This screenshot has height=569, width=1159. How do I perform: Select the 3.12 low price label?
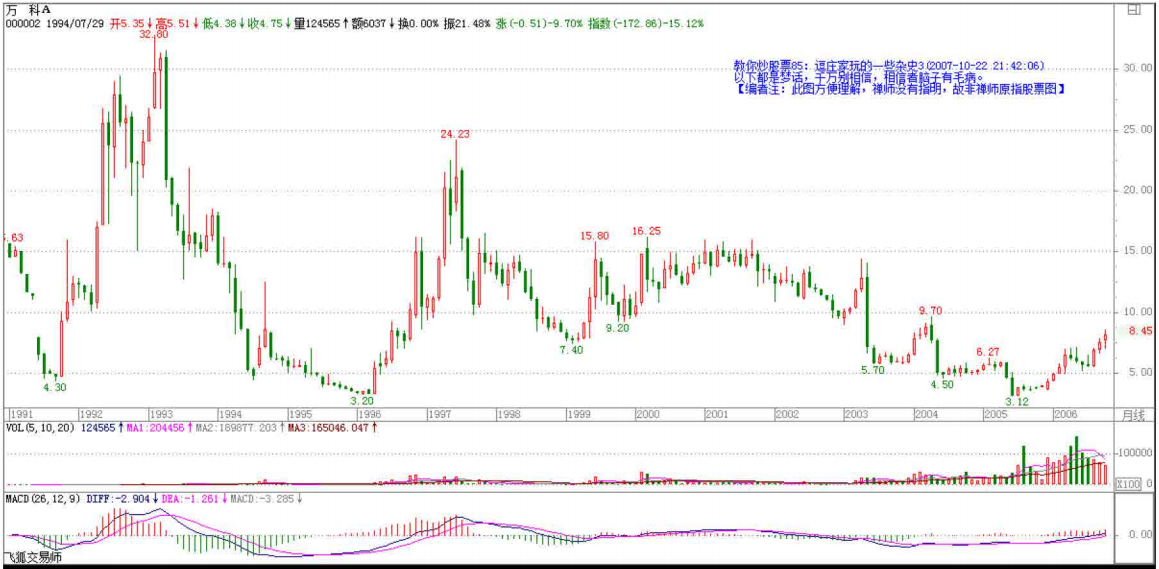pyautogui.click(x=1016, y=401)
